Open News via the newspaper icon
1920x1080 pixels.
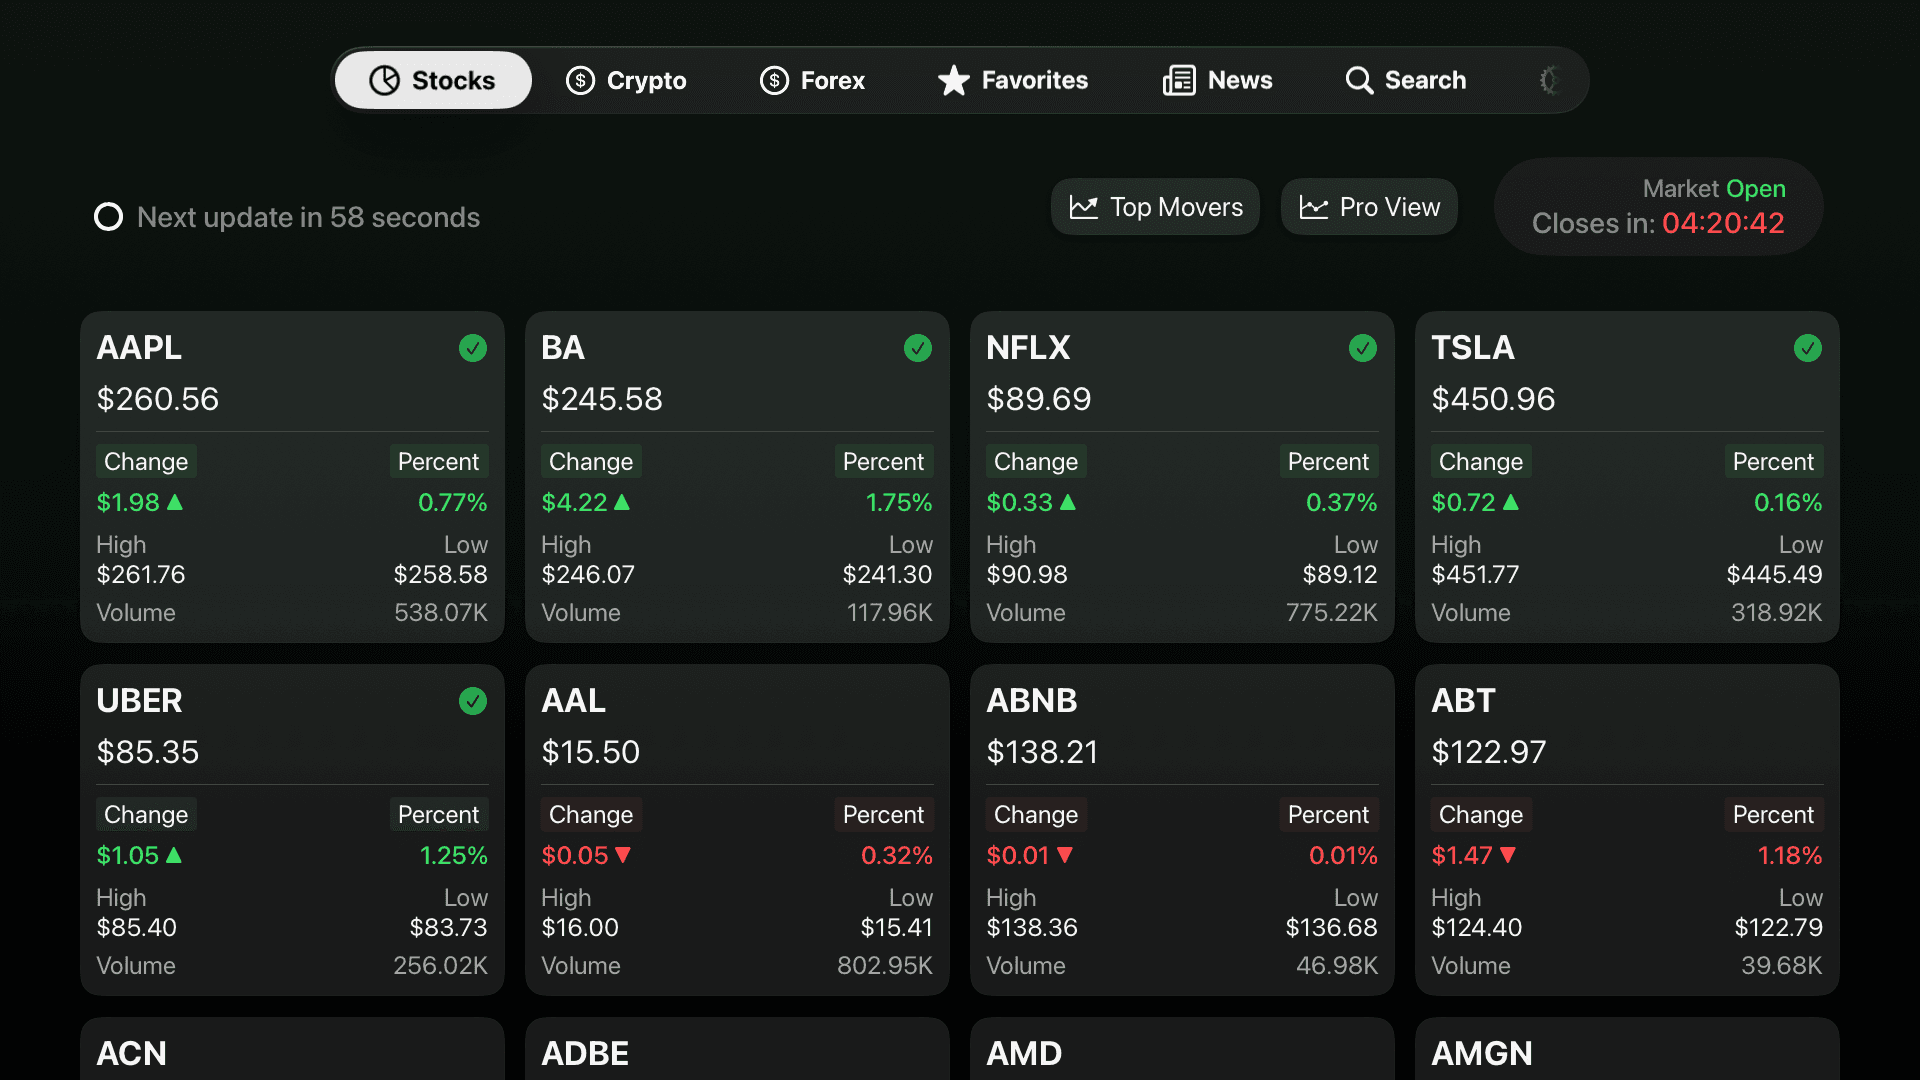point(1180,80)
